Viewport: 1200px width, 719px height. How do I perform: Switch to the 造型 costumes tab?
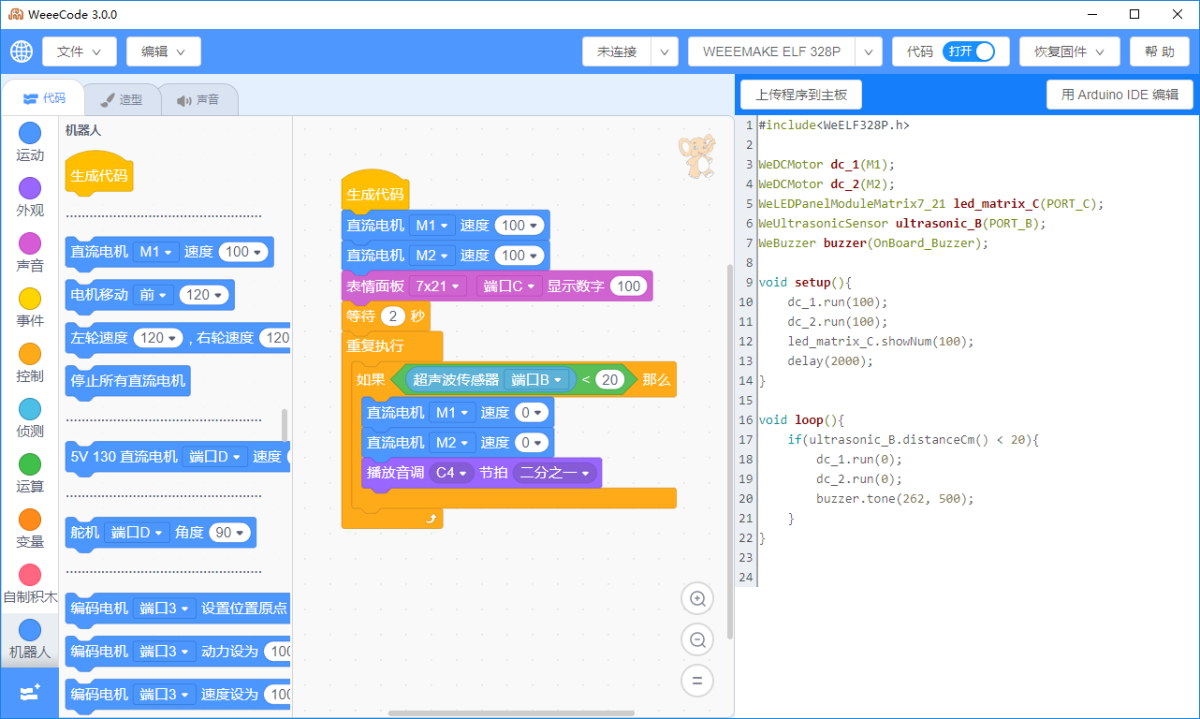(121, 100)
